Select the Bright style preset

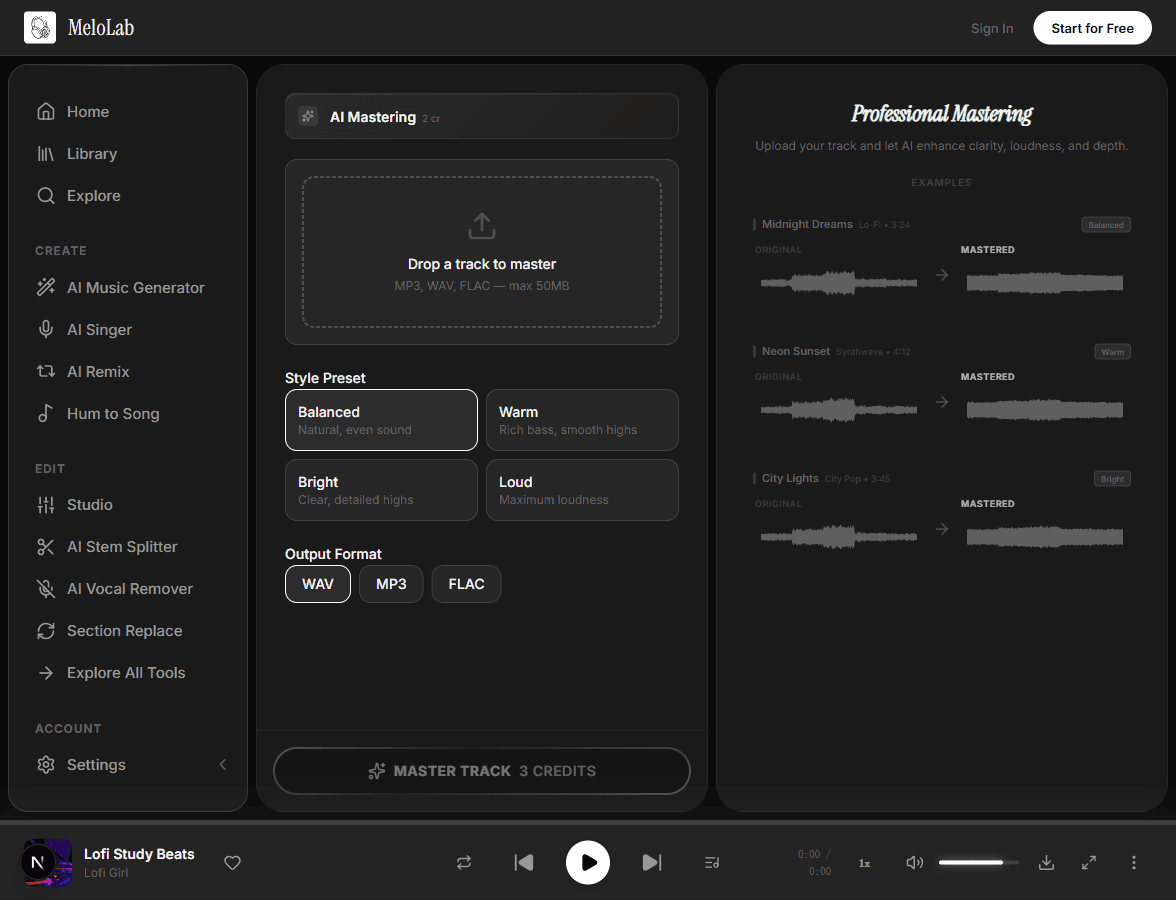381,490
